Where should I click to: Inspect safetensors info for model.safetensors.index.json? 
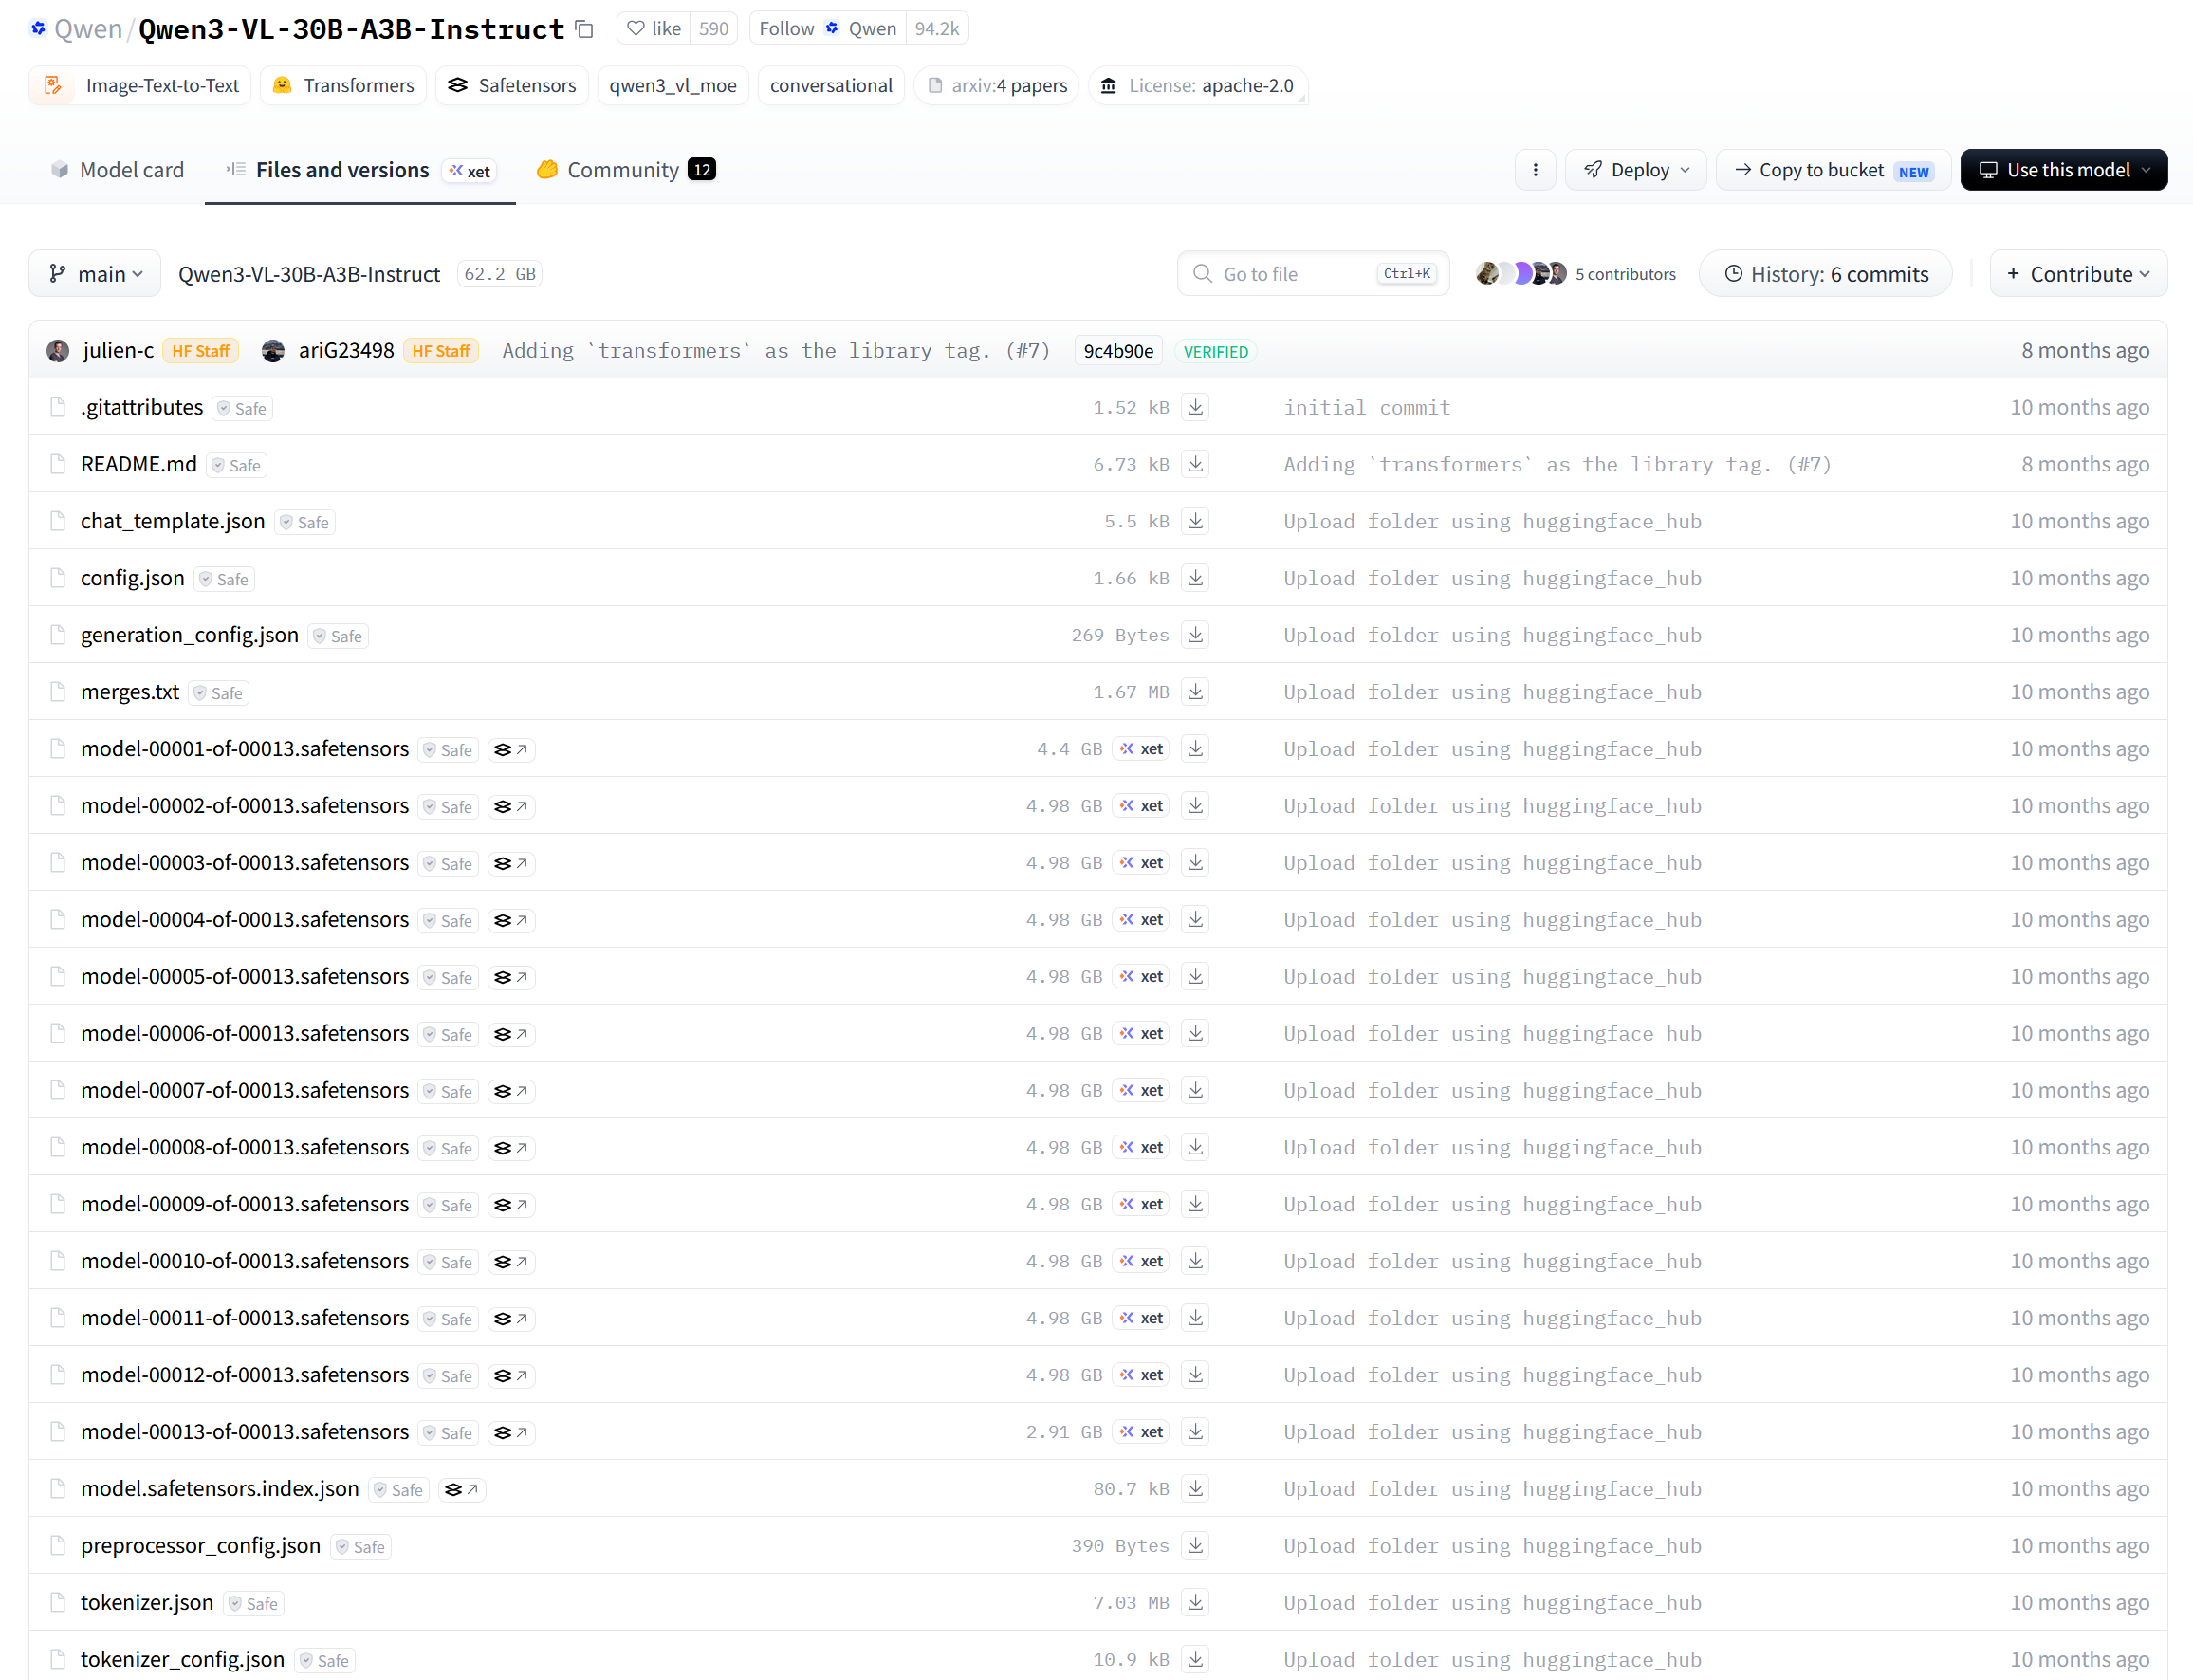click(x=462, y=1490)
